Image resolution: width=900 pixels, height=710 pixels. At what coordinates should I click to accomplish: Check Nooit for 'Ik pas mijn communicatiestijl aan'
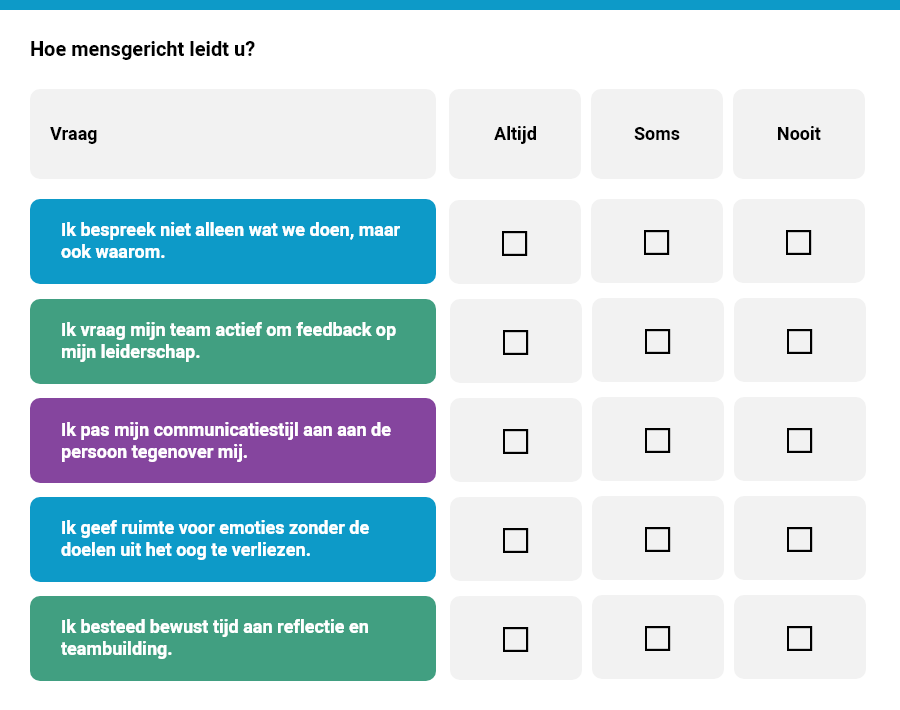tap(798, 440)
